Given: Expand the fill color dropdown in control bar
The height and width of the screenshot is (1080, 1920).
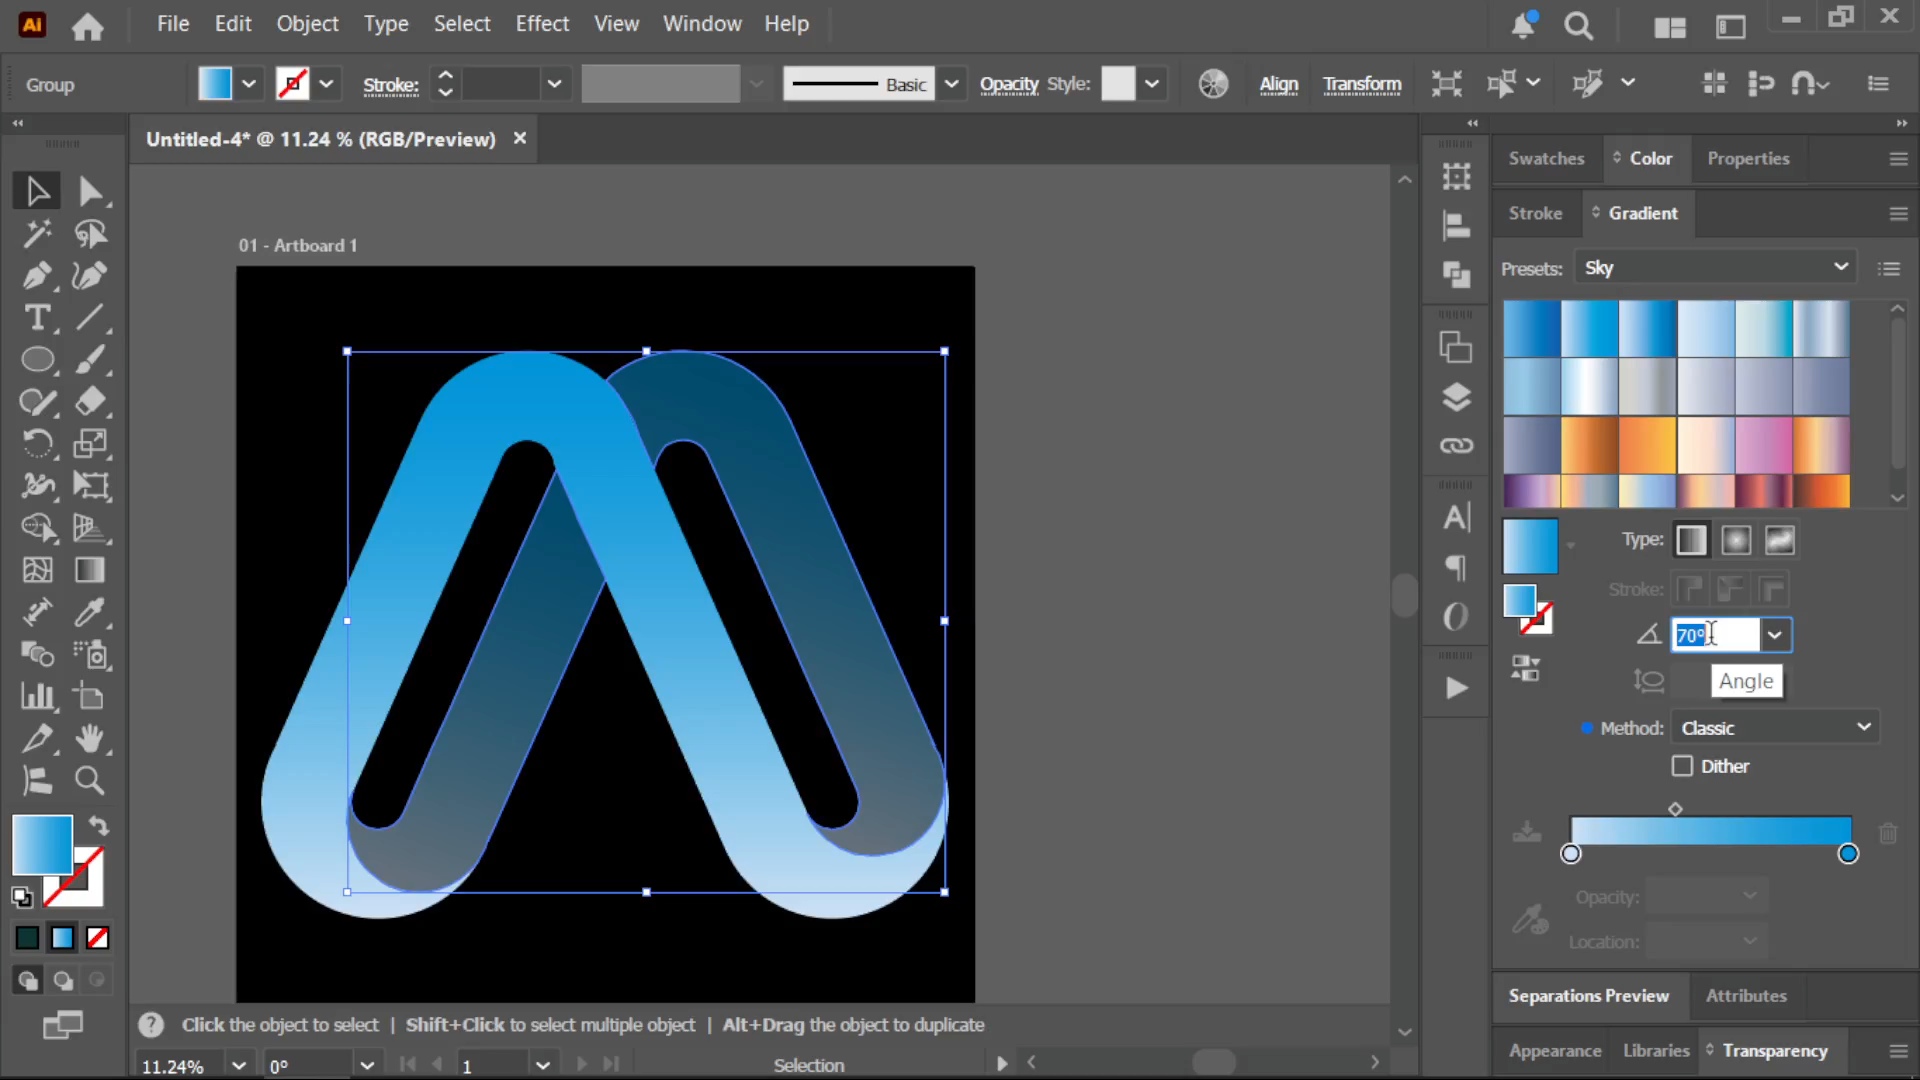Looking at the screenshot, I should (249, 84).
